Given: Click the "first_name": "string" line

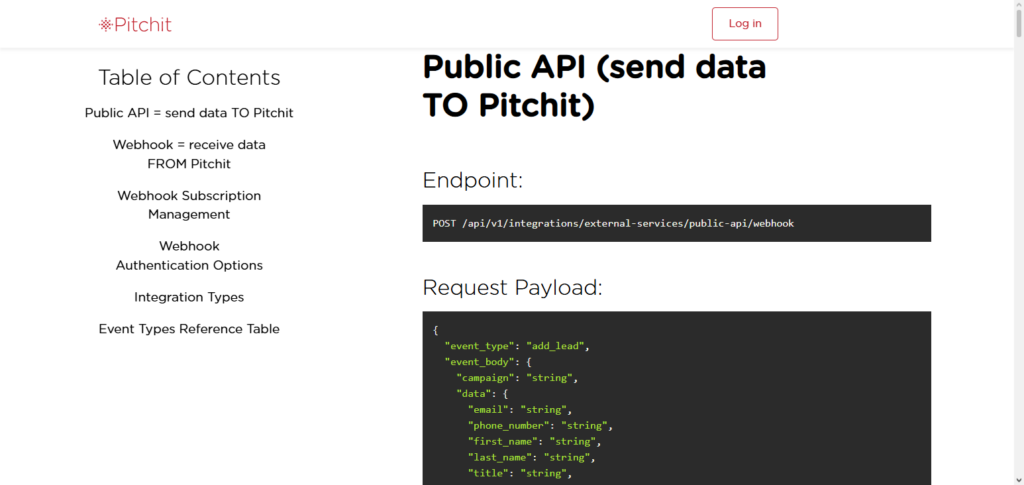Looking at the screenshot, I should (x=534, y=442).
